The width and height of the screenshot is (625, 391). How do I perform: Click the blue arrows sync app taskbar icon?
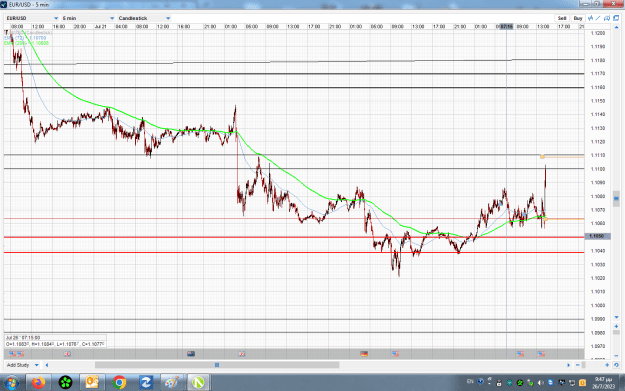pos(145,383)
